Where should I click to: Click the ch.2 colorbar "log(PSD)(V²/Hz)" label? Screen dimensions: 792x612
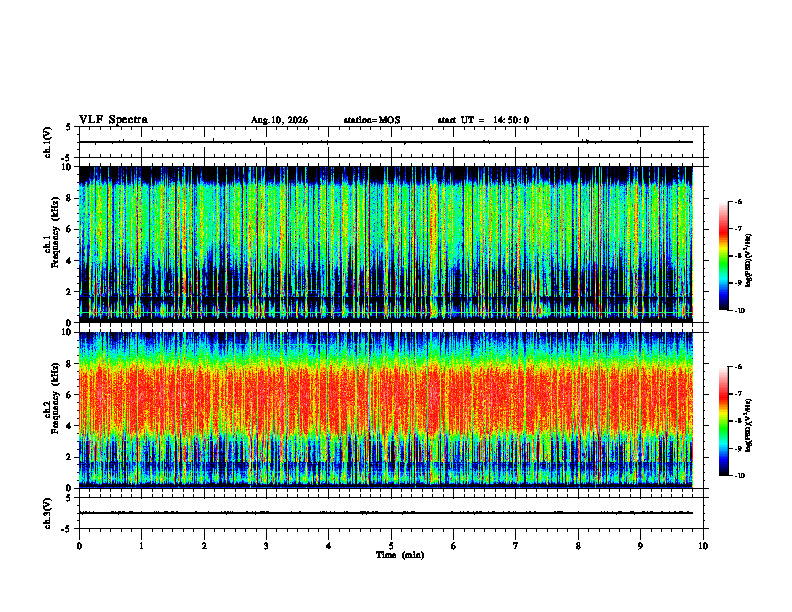click(749, 425)
